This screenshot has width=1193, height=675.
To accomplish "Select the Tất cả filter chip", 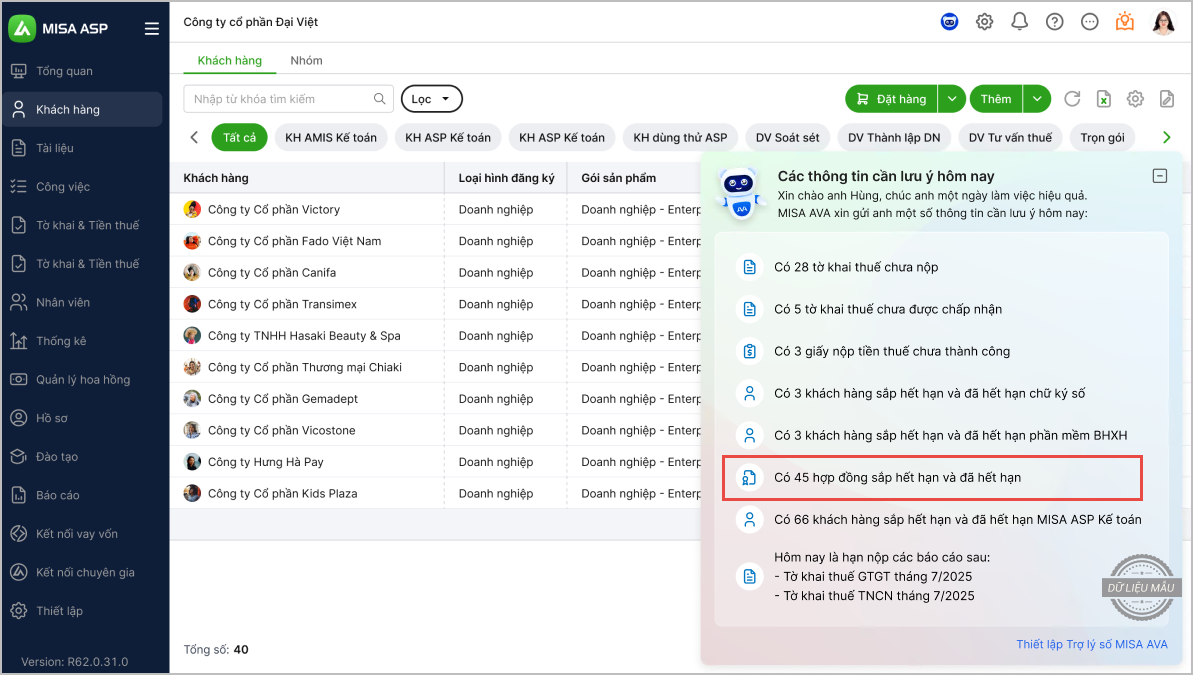I will (240, 138).
